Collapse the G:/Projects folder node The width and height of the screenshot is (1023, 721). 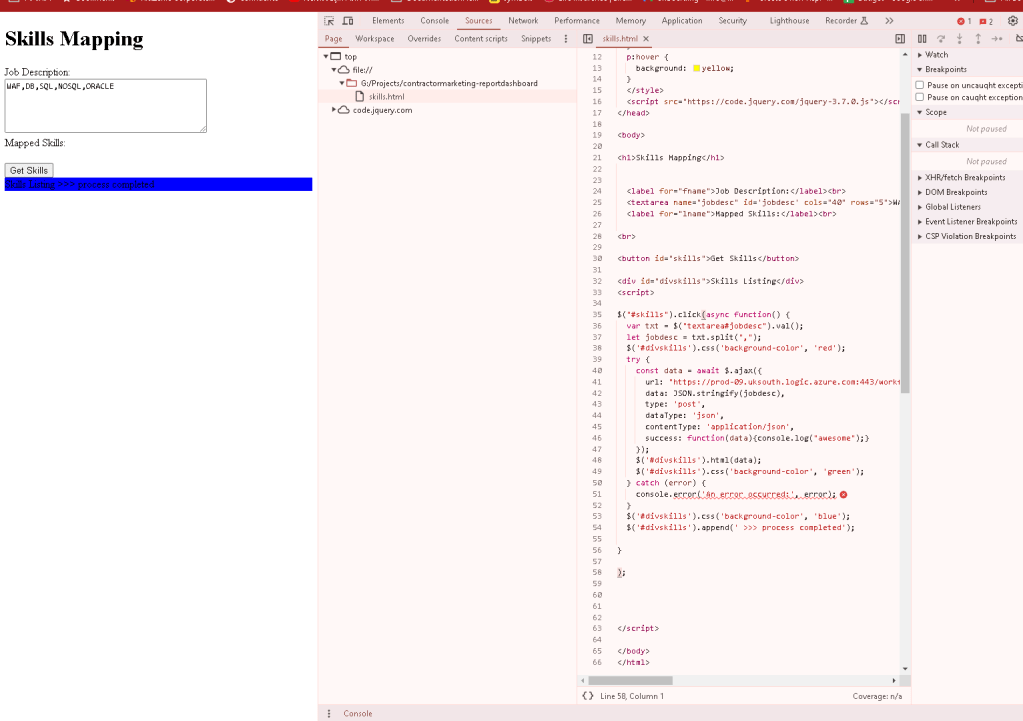[x=342, y=83]
